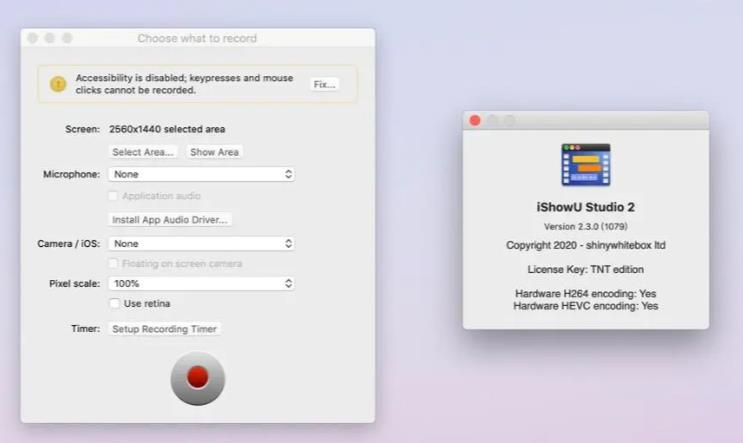Click the 2560x1440 selected area text
Screen dimensions: 743x443
tap(167, 129)
